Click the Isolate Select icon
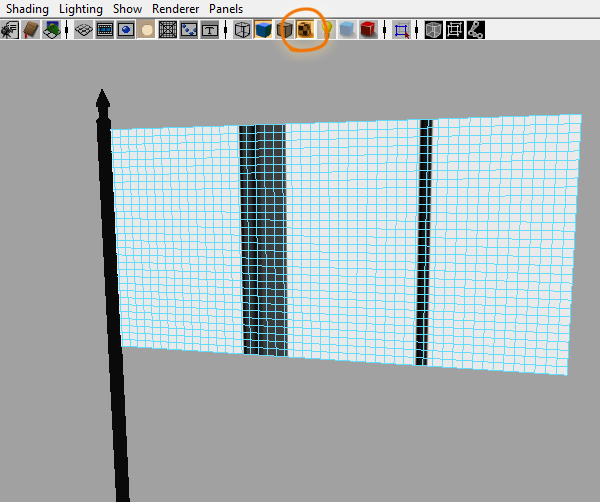600x502 pixels. point(401,30)
